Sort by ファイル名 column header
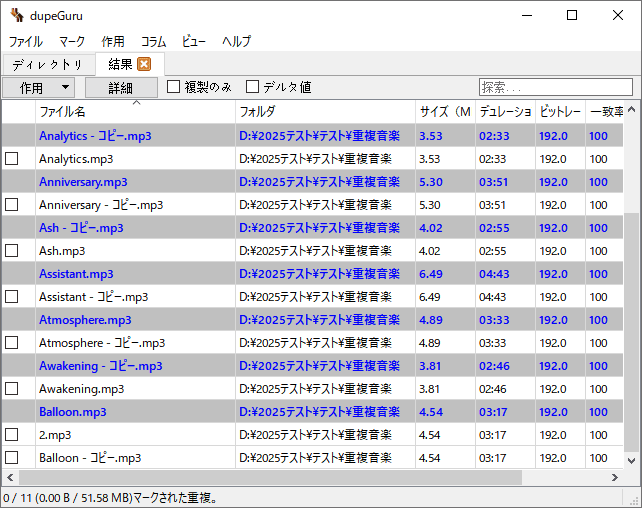The height and width of the screenshot is (508, 642). pos(135,112)
